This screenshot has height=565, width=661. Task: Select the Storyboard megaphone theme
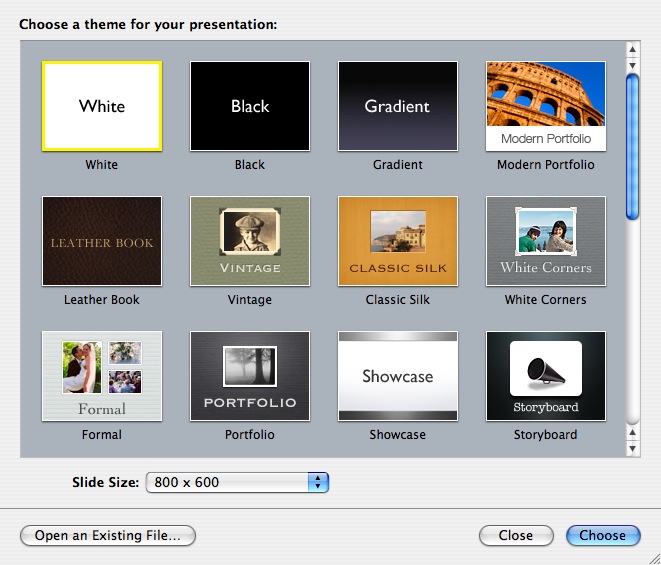(x=545, y=376)
